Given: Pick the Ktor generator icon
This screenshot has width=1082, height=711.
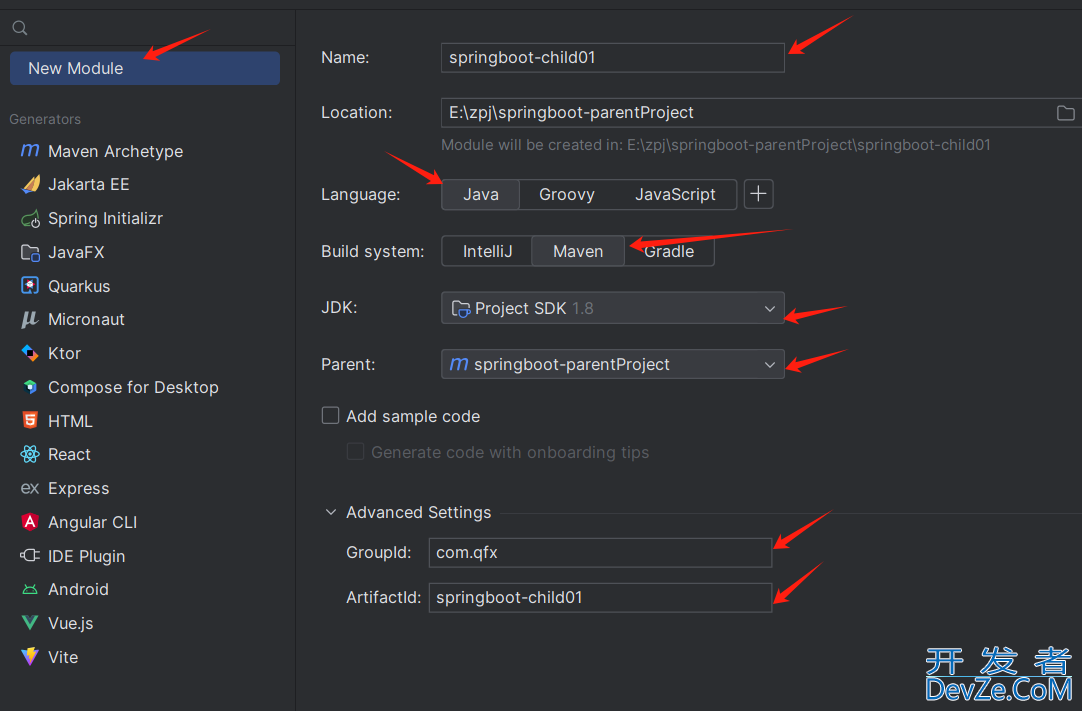Looking at the screenshot, I should [x=30, y=353].
